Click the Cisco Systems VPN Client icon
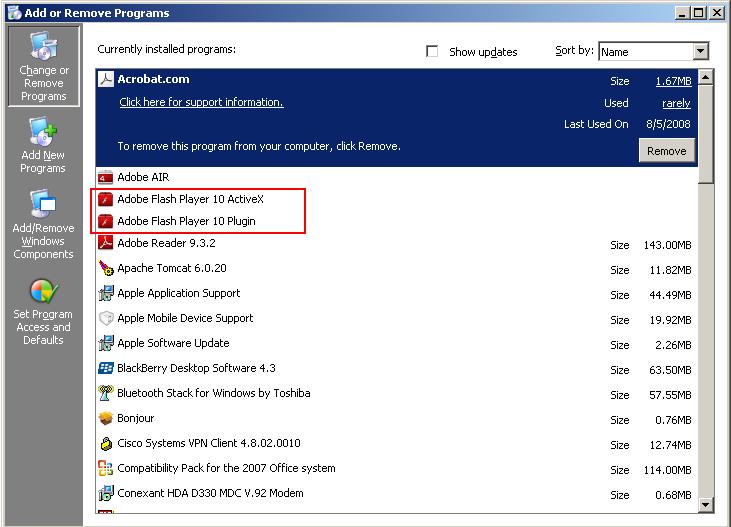The image size is (731, 527). tap(106, 443)
